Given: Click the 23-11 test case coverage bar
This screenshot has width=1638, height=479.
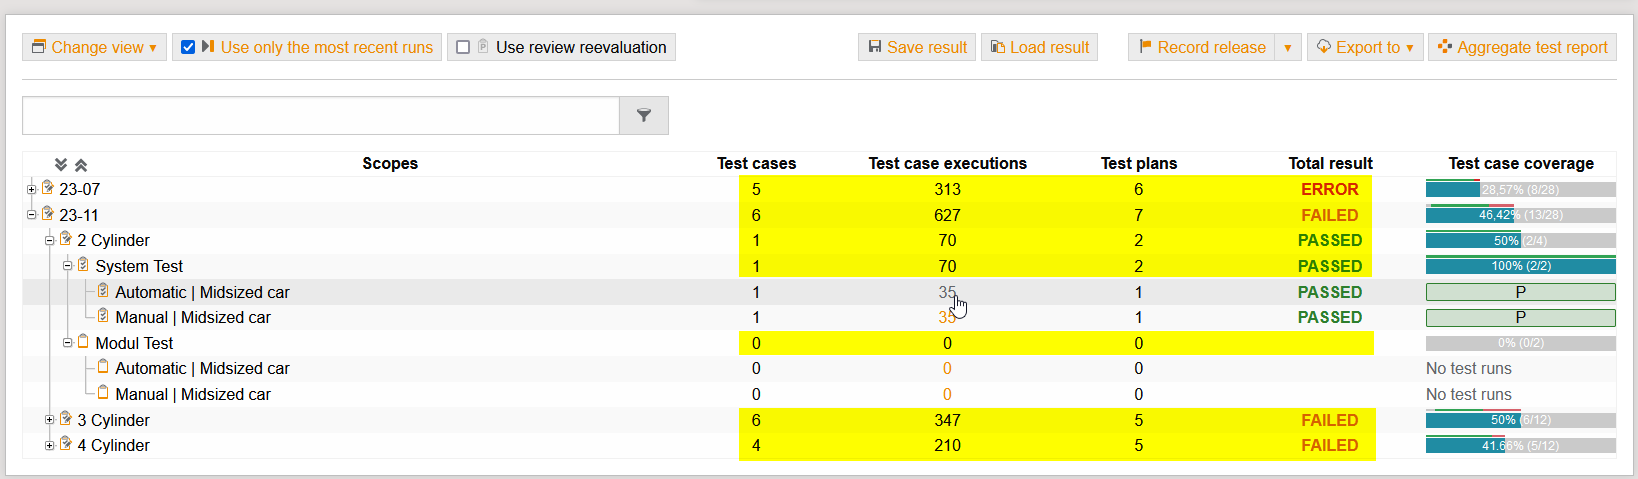Looking at the screenshot, I should (x=1520, y=215).
